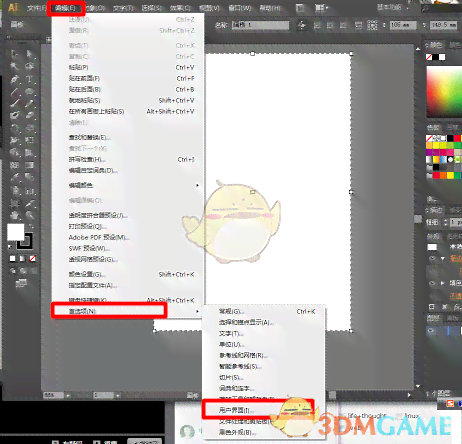Image resolution: width=462 pixels, height=444 pixels.
Task: Open the artboard navigation dropdown in status bar
Action: coord(118,396)
